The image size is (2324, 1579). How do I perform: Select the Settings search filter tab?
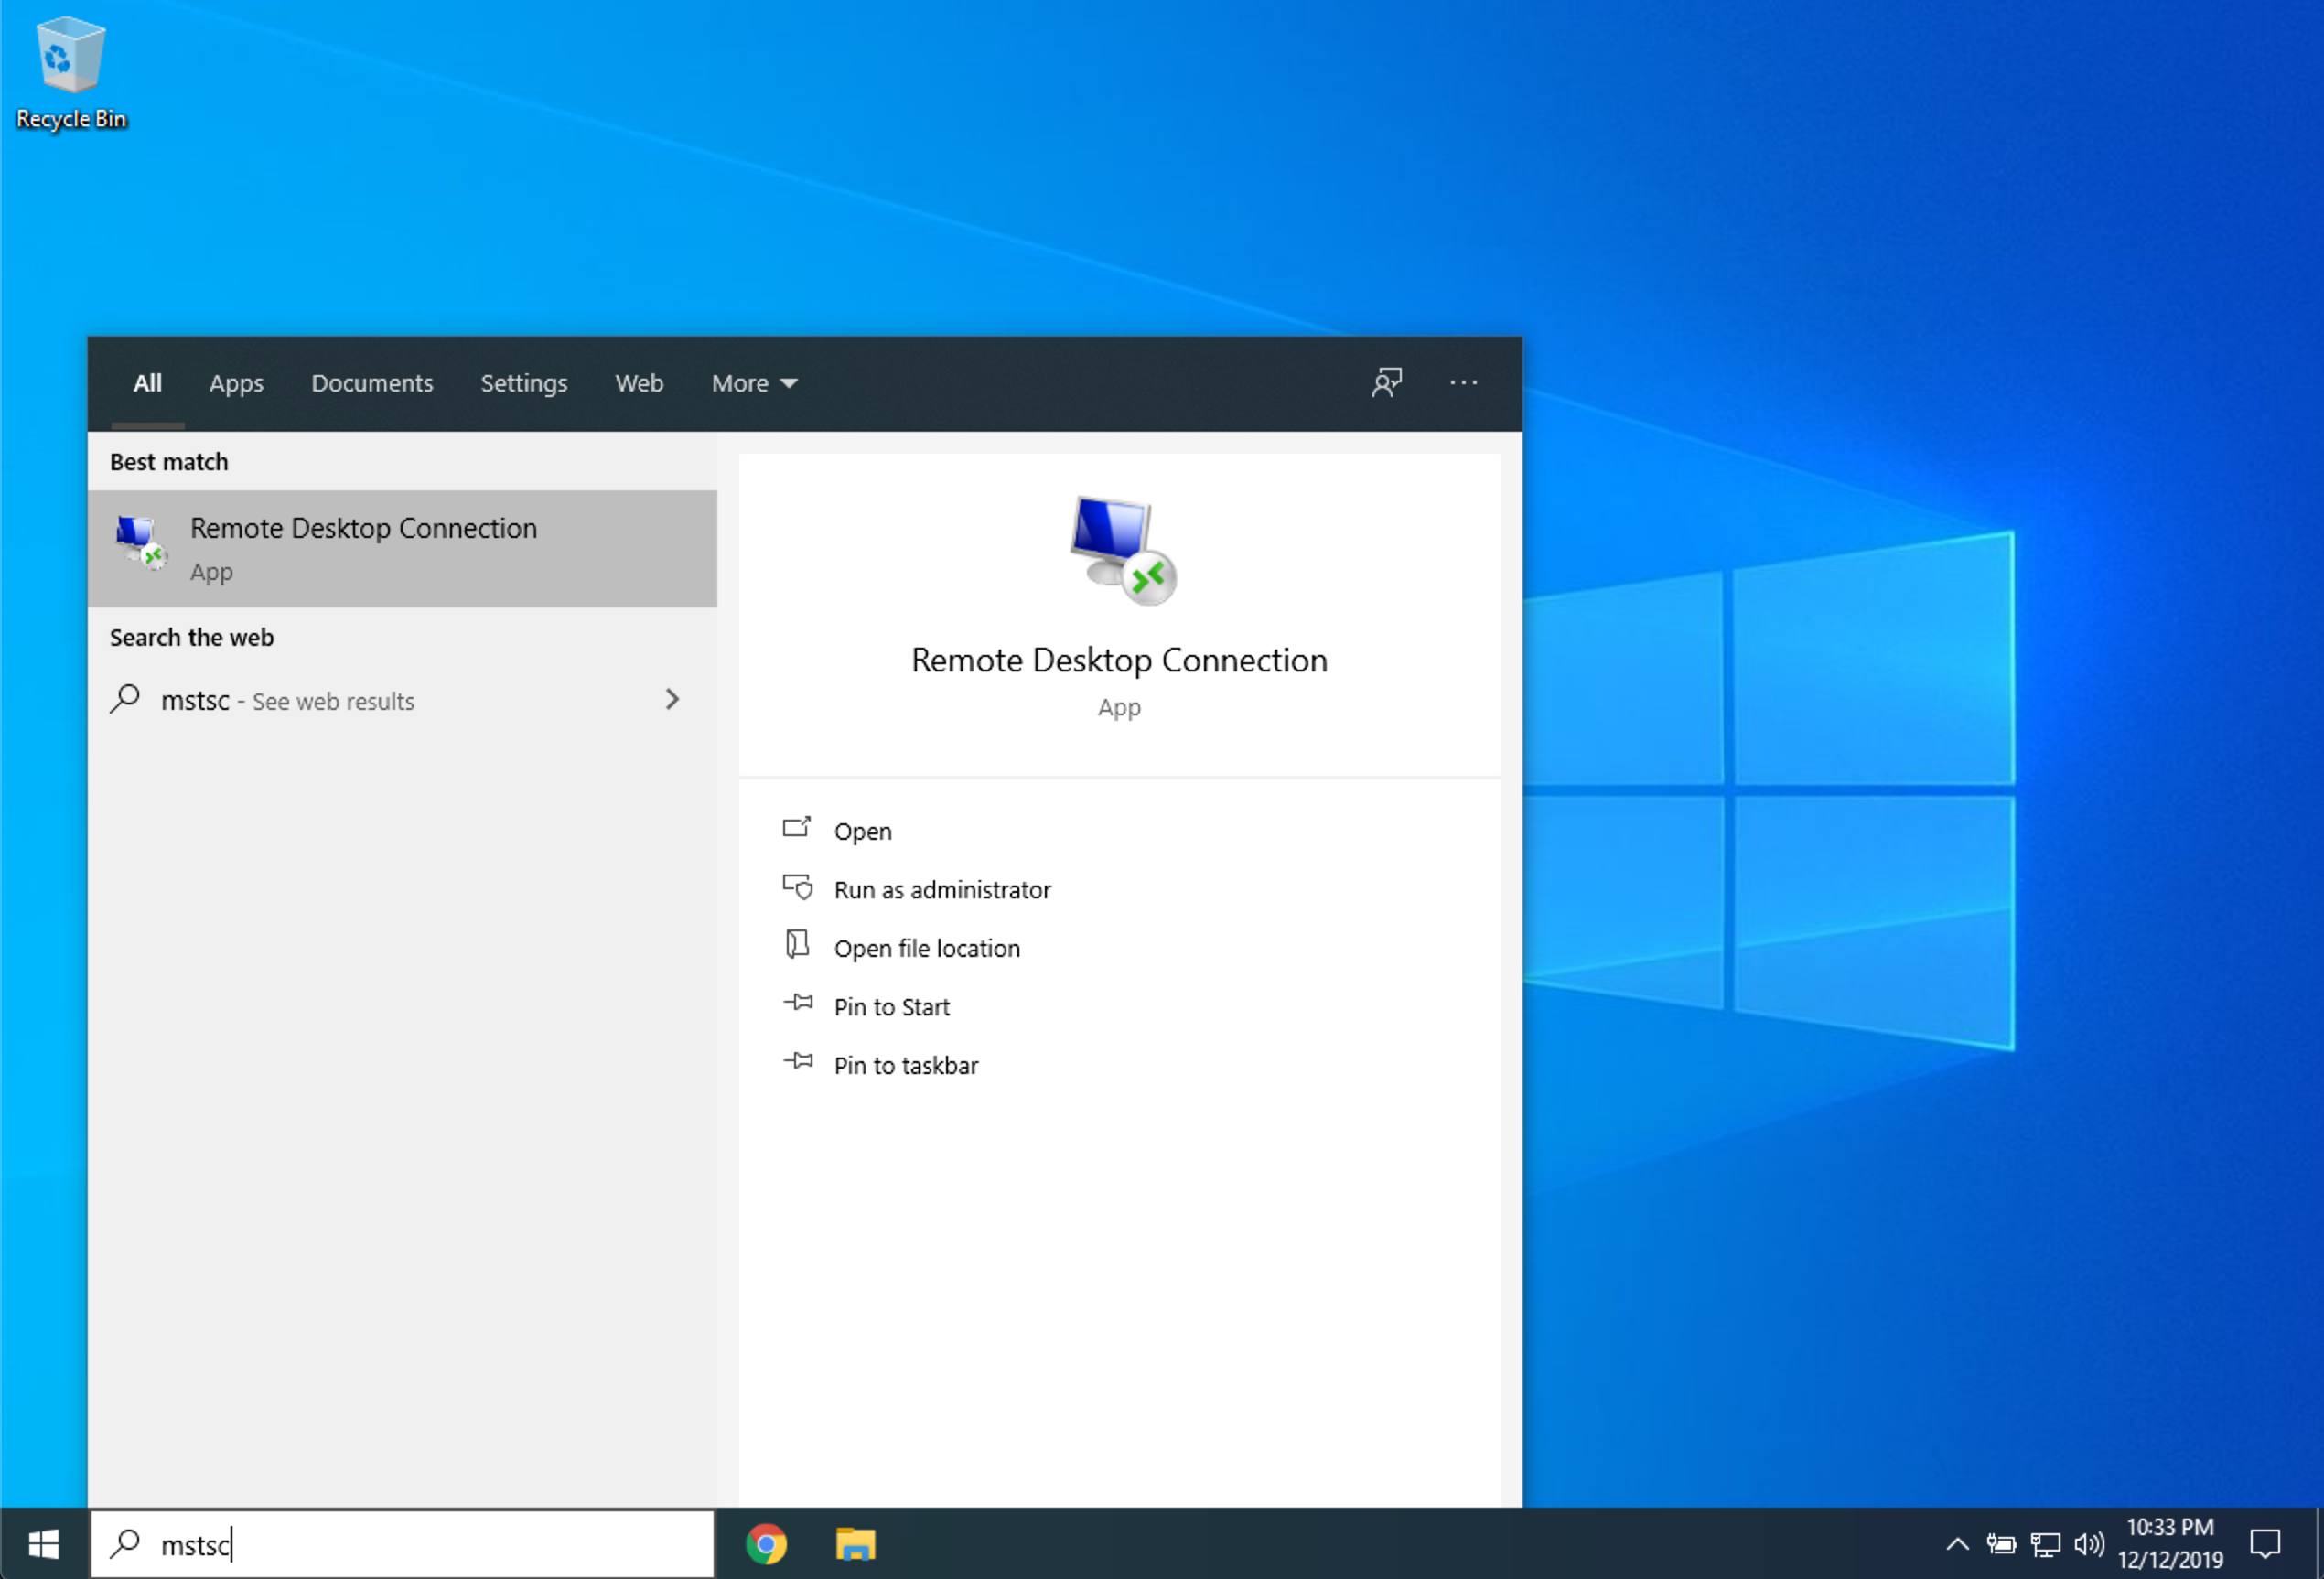523,383
